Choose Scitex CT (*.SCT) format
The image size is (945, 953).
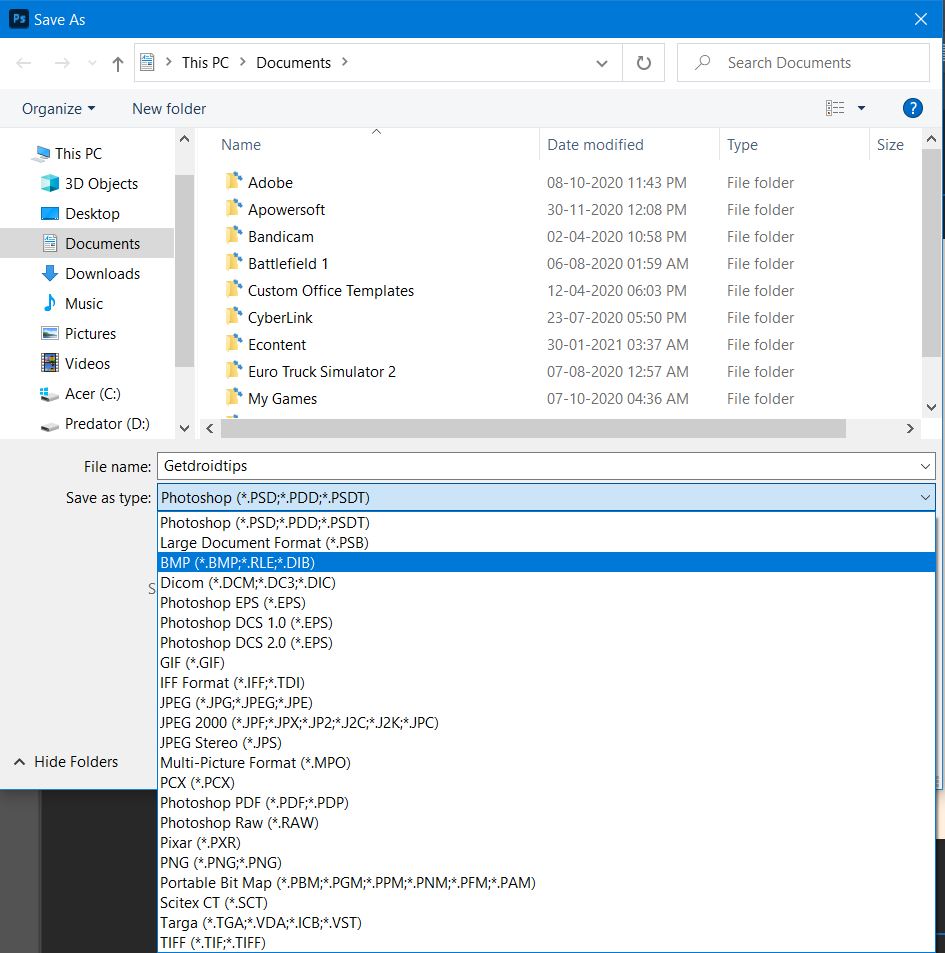pyautogui.click(x=546, y=903)
